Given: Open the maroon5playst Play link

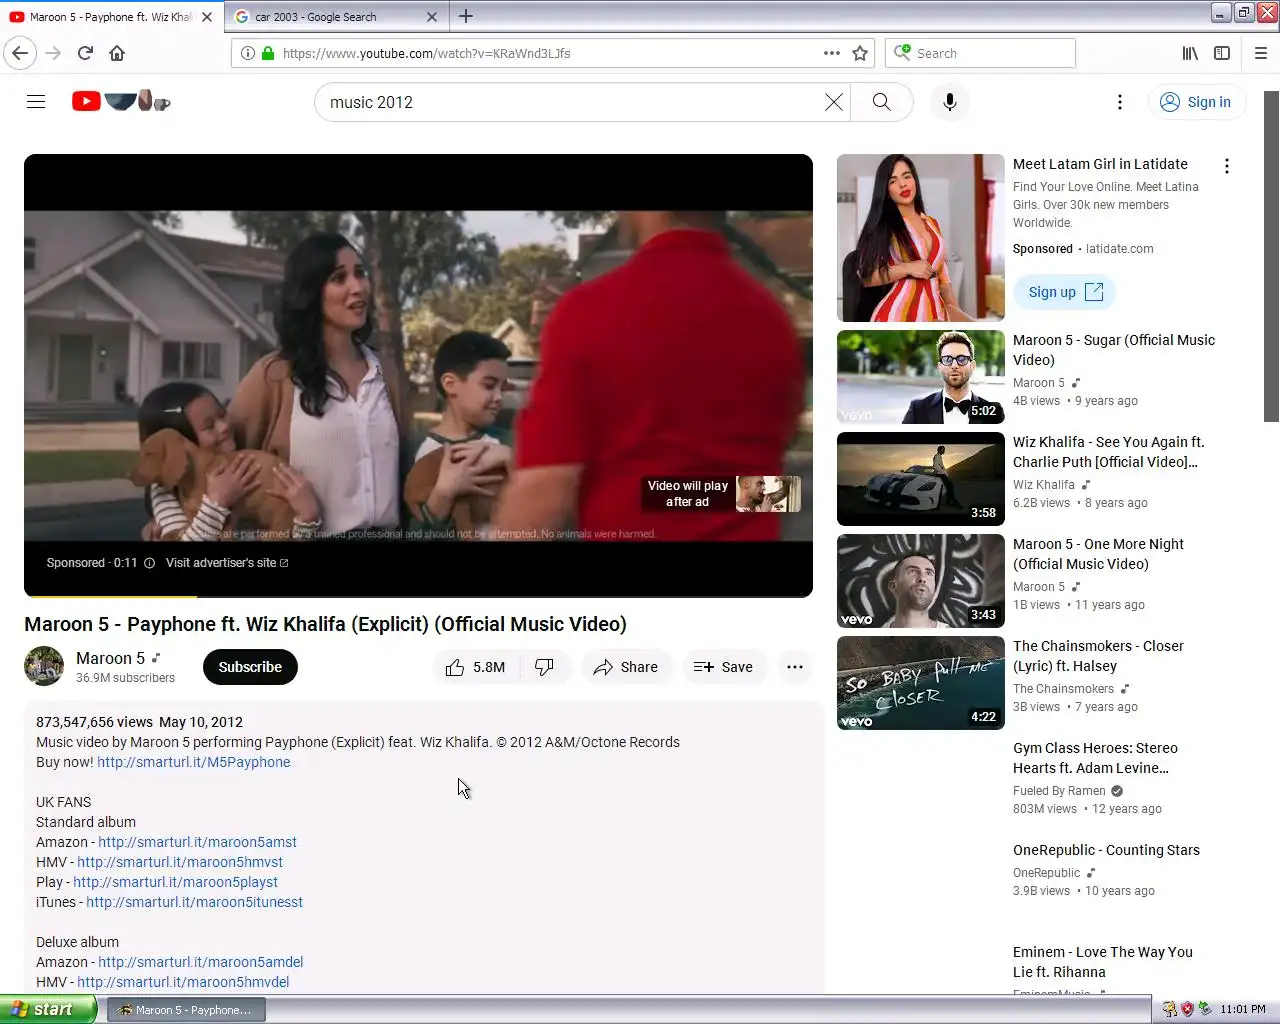Looking at the screenshot, I should (175, 882).
